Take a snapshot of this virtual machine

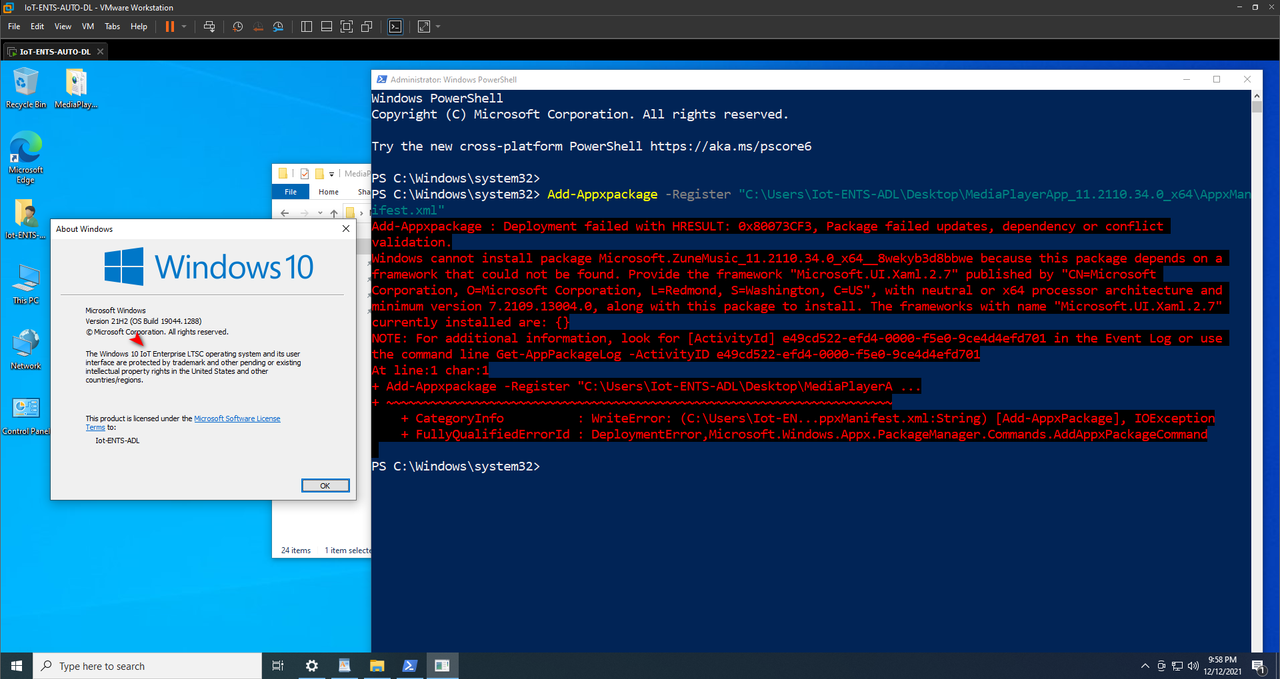click(237, 26)
